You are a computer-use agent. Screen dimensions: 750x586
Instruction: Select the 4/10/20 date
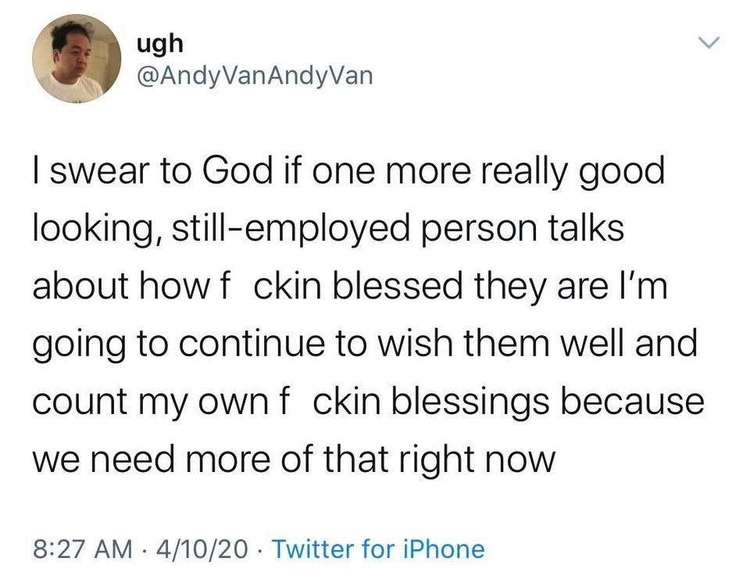click(204, 549)
